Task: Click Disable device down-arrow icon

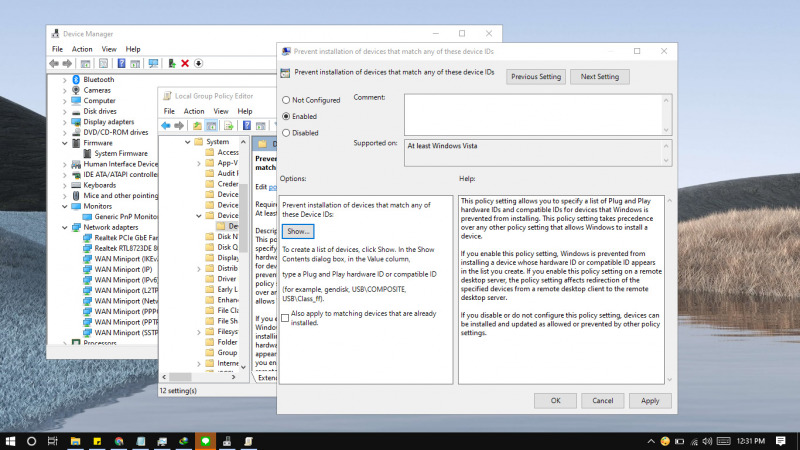Action: pyautogui.click(x=198, y=63)
